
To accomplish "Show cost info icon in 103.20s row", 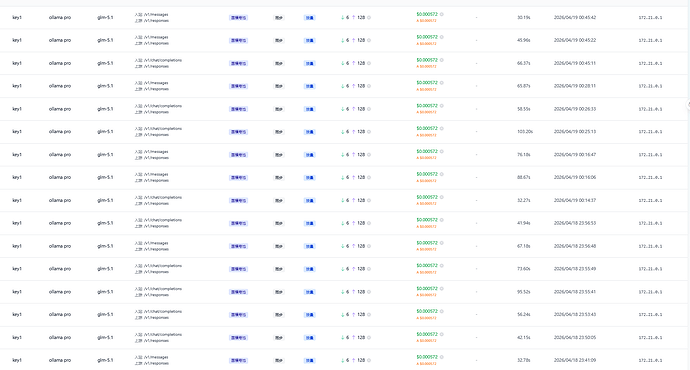I will tap(441, 129).
